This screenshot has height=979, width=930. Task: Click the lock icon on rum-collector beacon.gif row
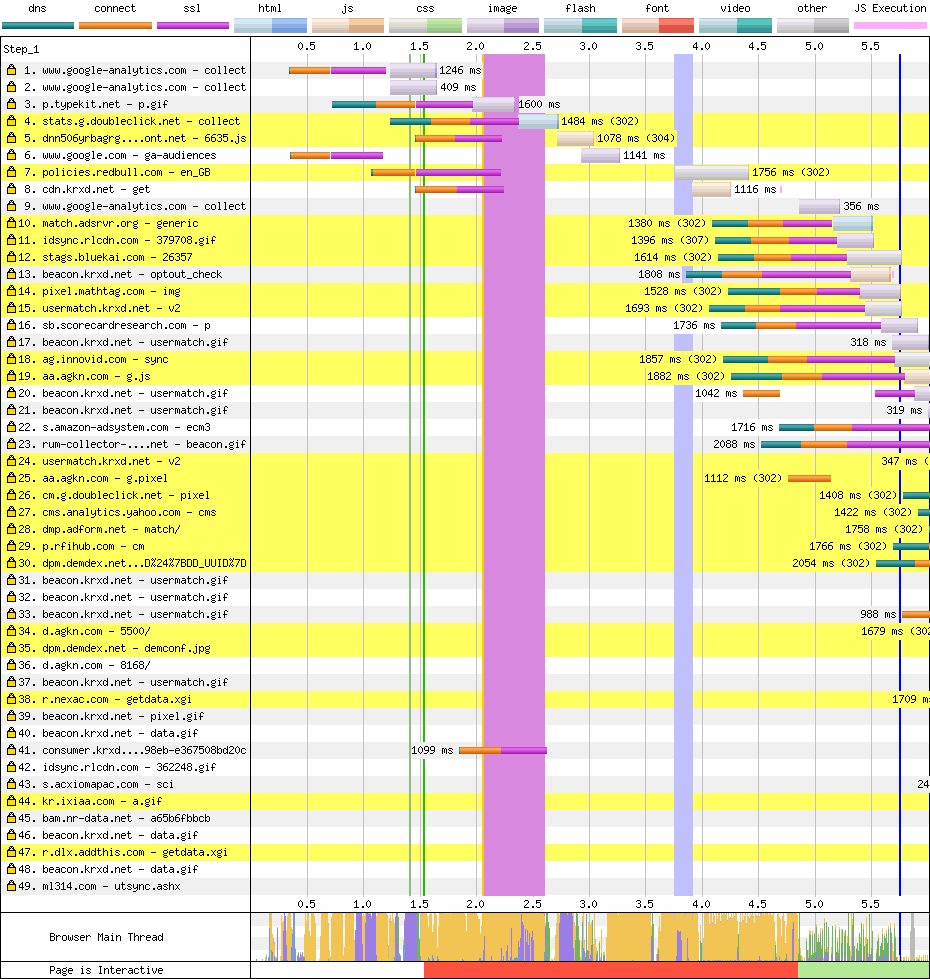click(11, 444)
